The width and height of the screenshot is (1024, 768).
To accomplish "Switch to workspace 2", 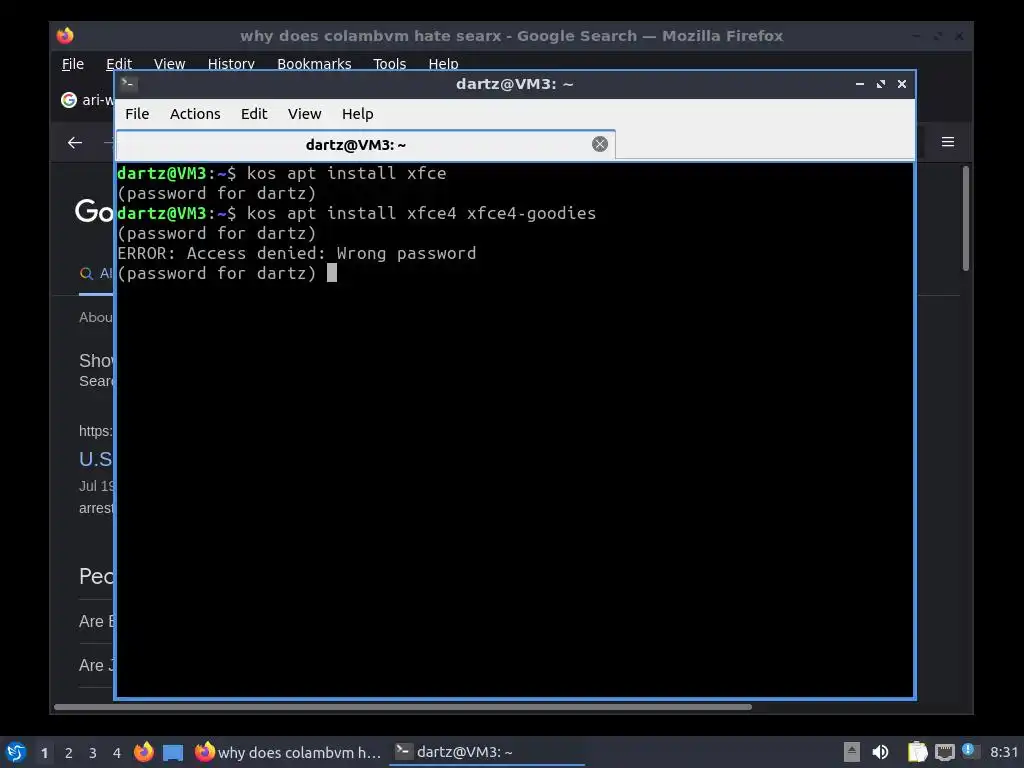I will click(69, 753).
